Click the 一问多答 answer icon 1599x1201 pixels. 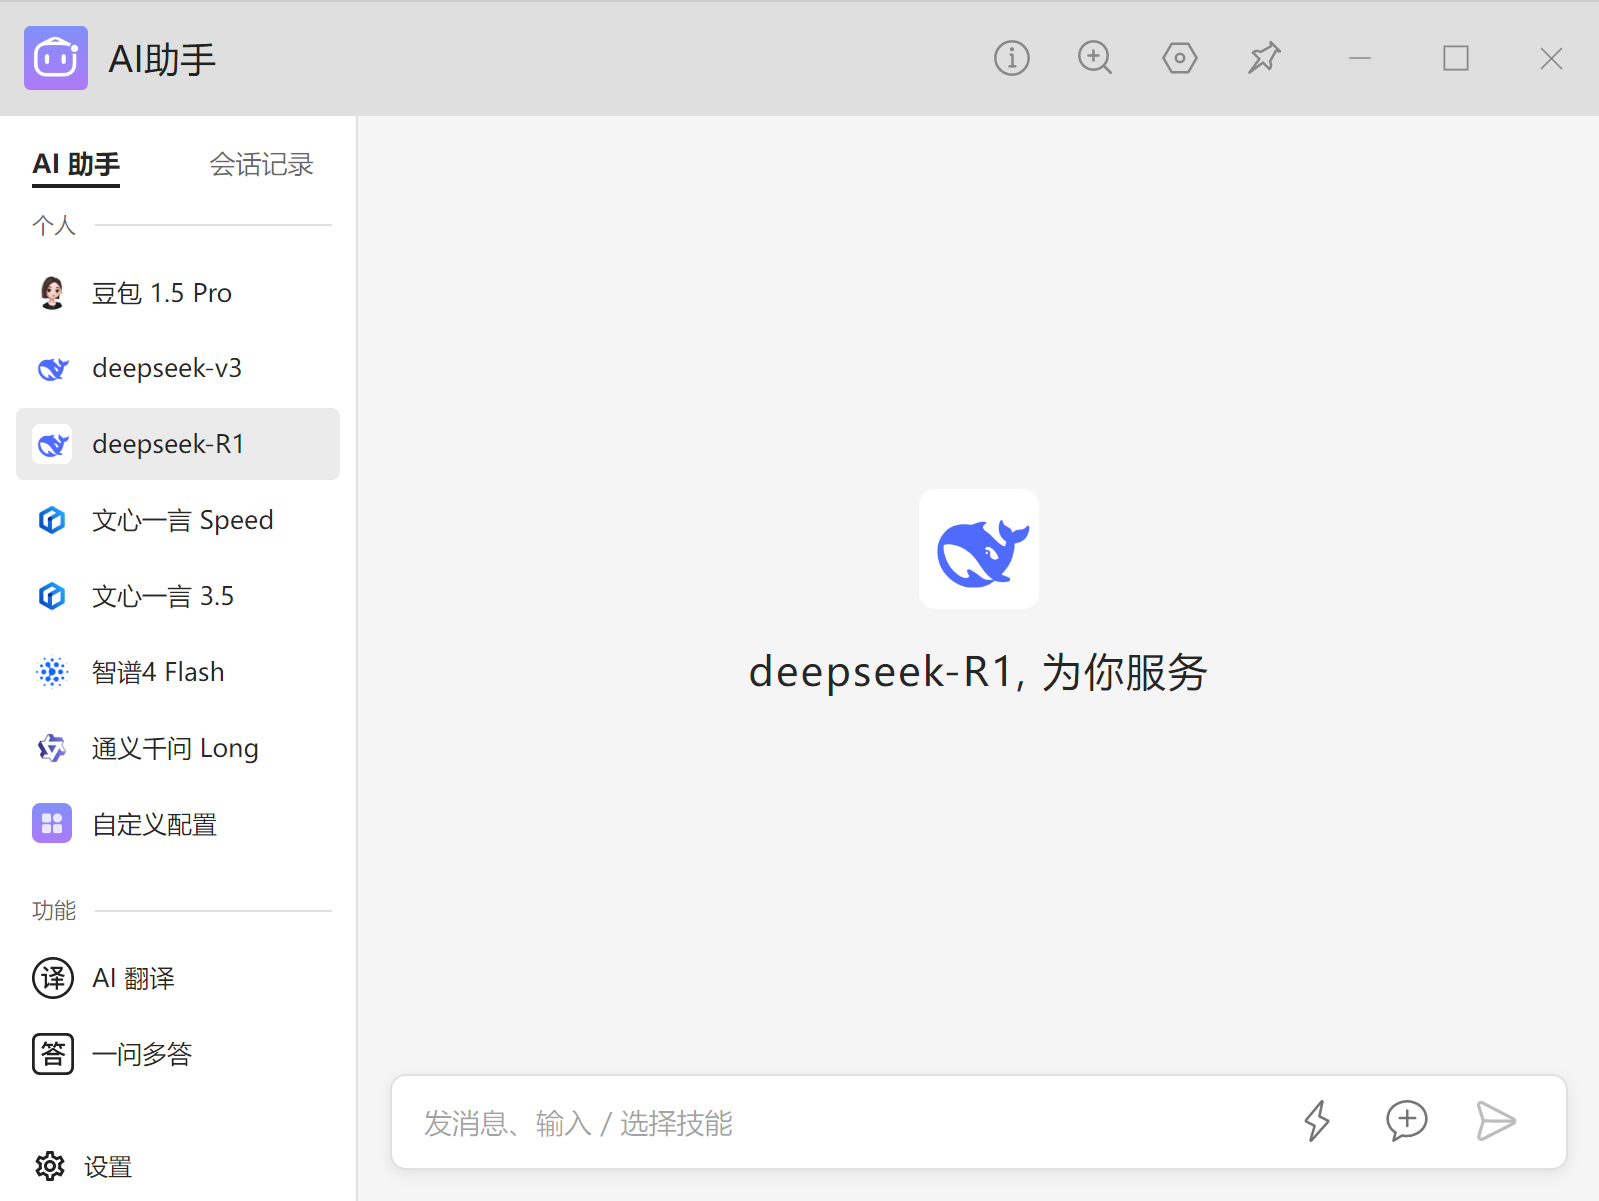click(53, 1054)
